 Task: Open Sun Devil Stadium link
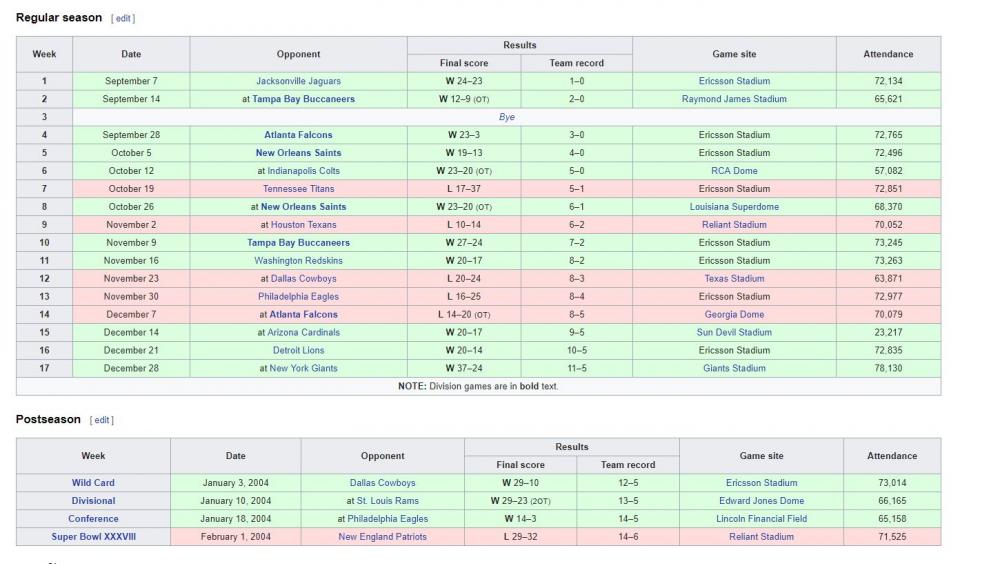(734, 333)
